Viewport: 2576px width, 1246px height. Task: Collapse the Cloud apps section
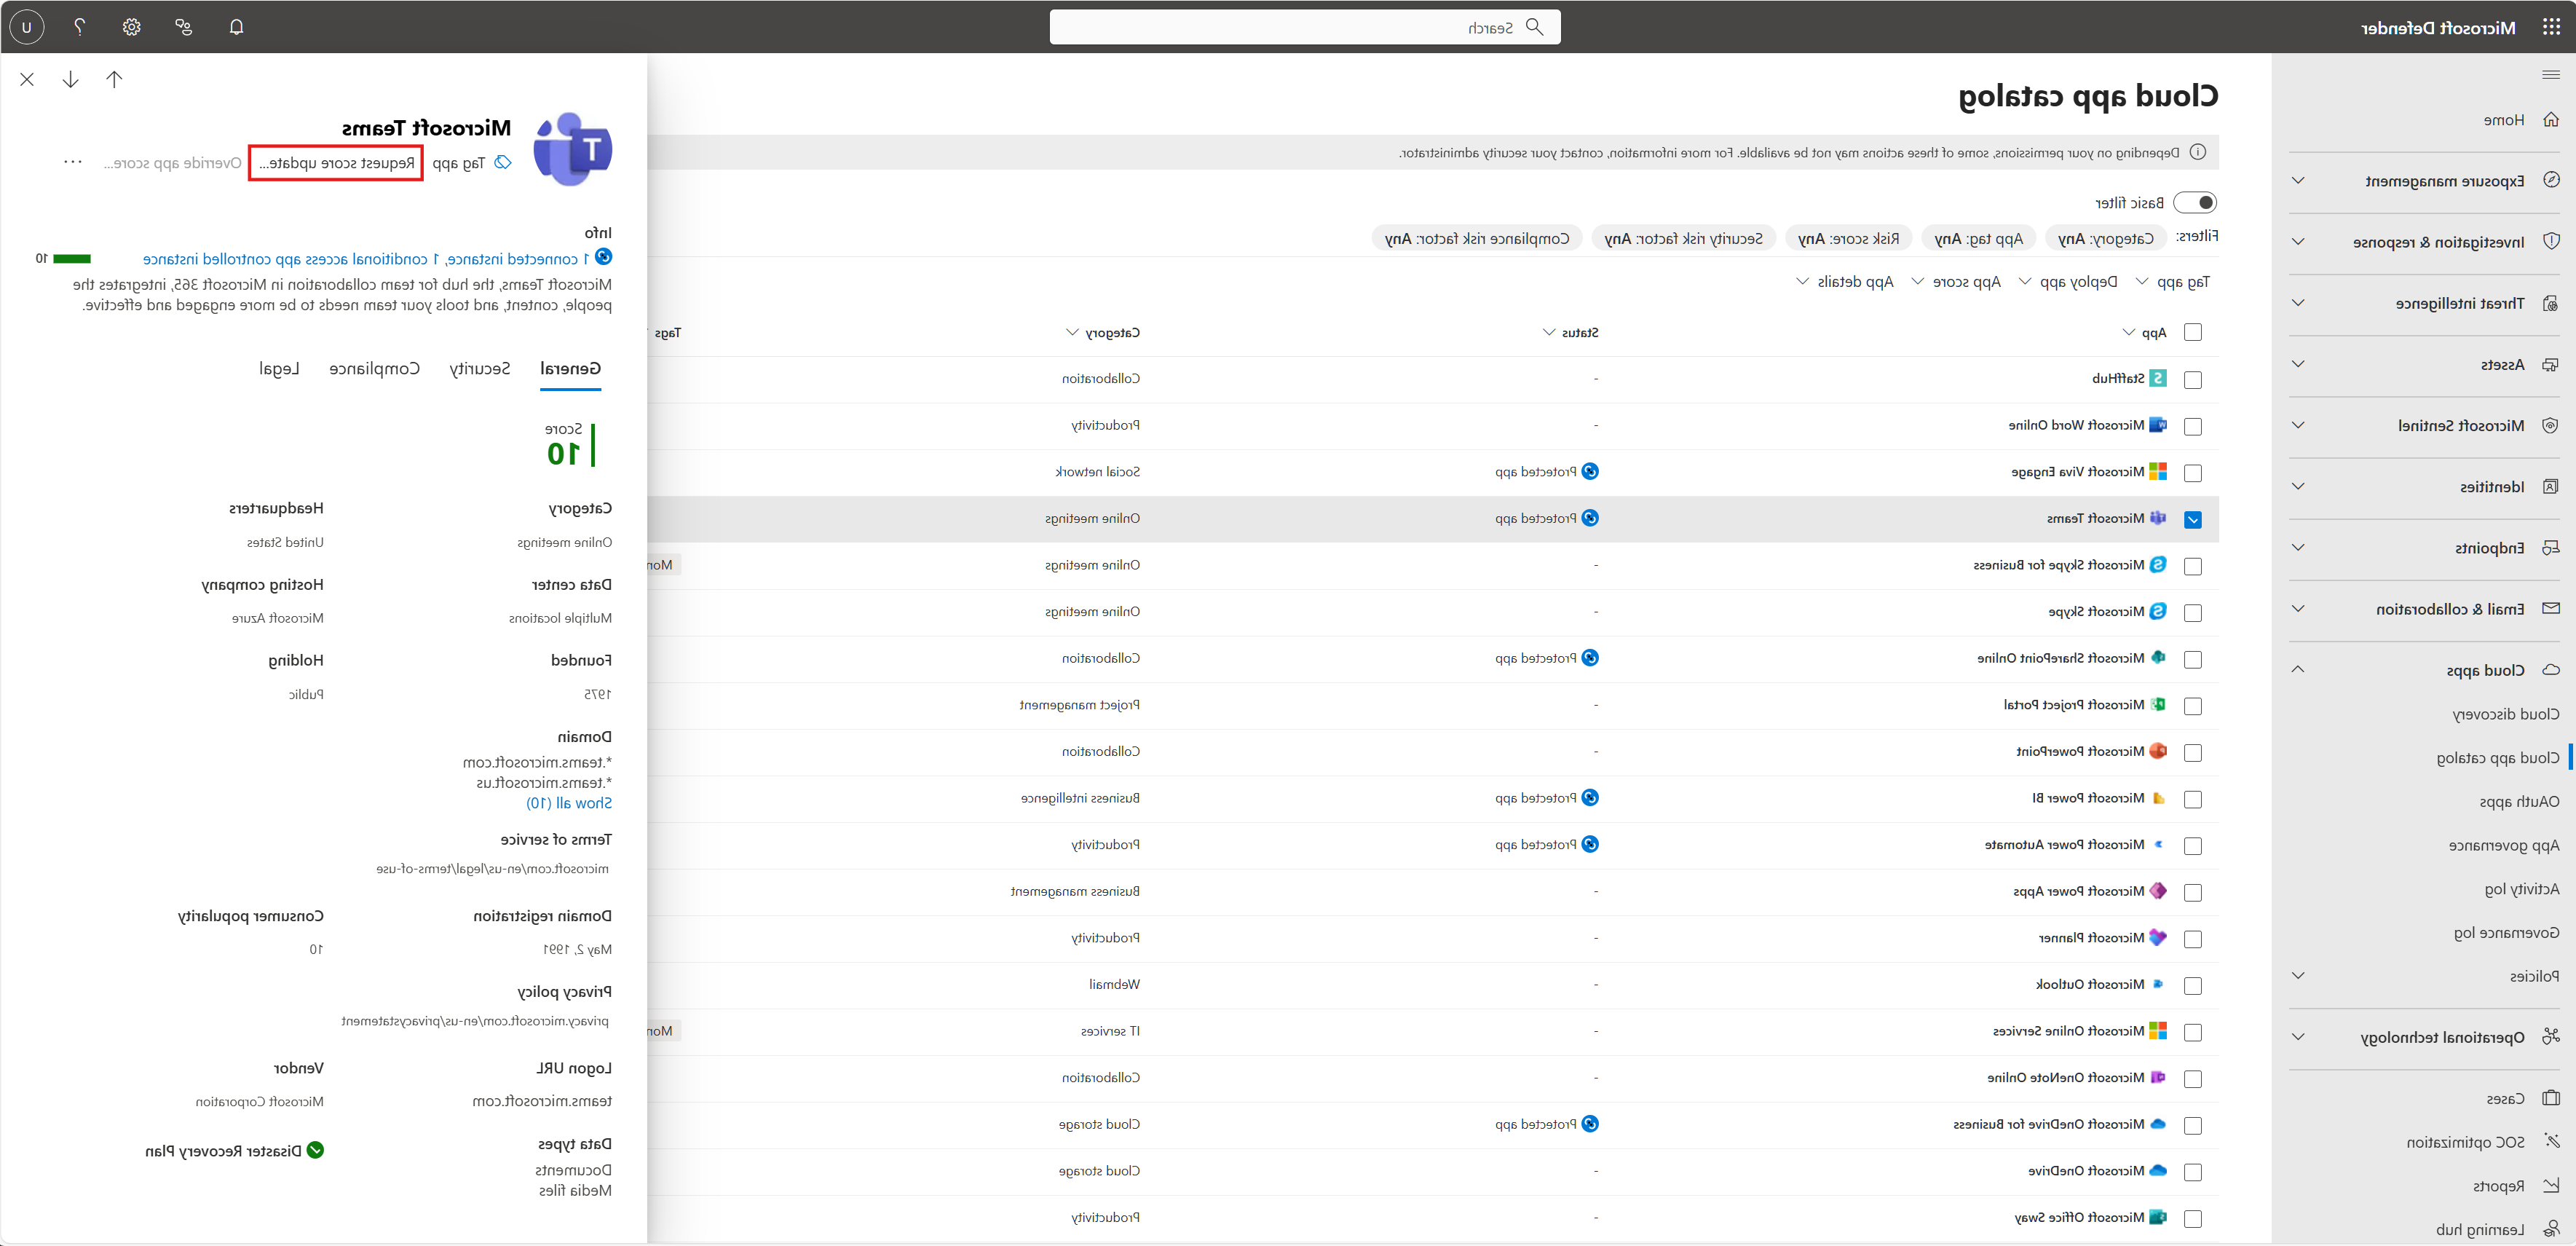click(2298, 670)
